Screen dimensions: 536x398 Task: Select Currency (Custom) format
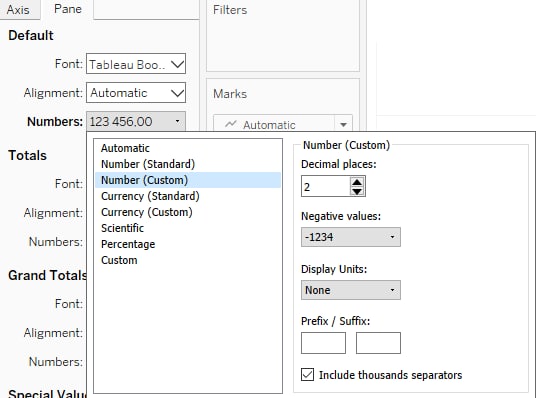(188, 212)
